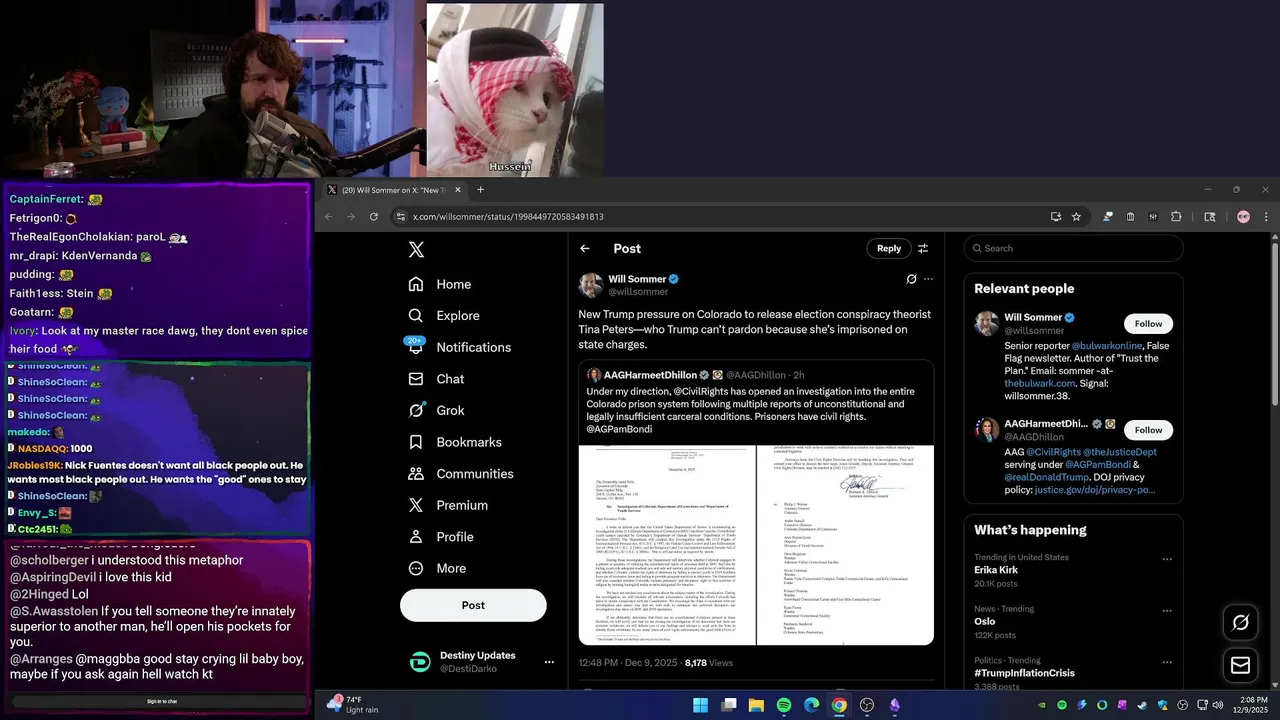
Task: Close the Will Sommer on X tab
Action: coord(458,190)
